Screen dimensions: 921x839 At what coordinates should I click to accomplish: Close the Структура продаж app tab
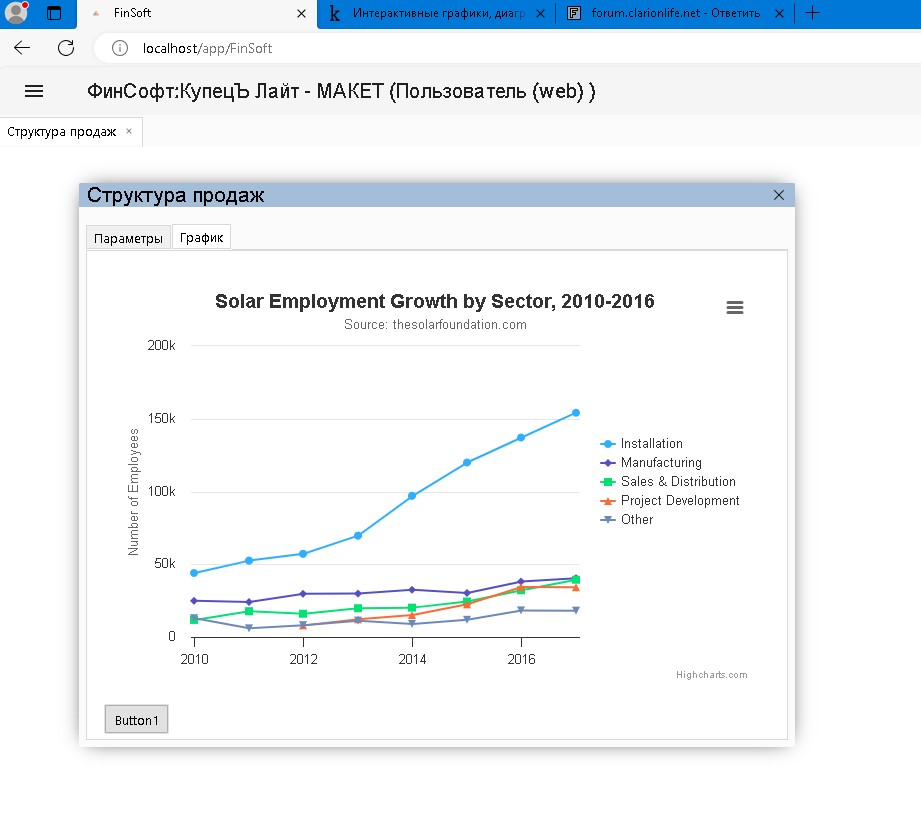click(129, 131)
